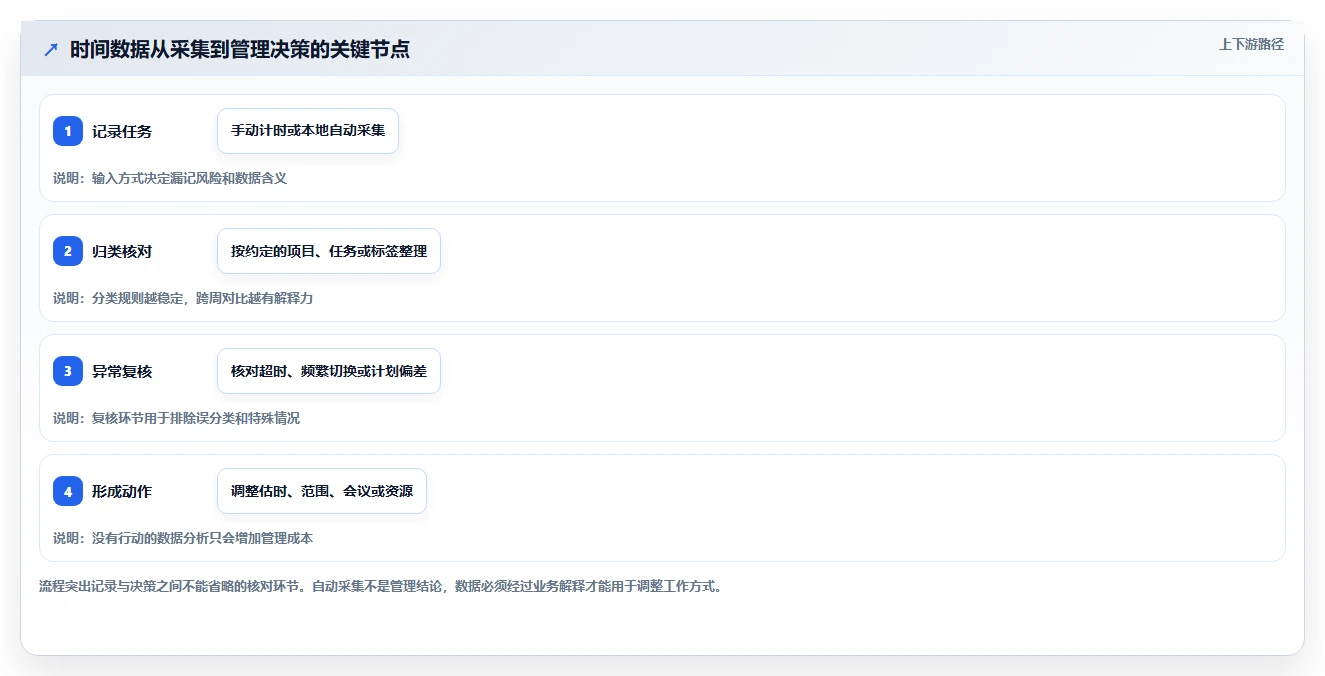Viewport: 1325px width, 676px height.
Task: Click the 形成动作 step label
Action: [x=122, y=491]
